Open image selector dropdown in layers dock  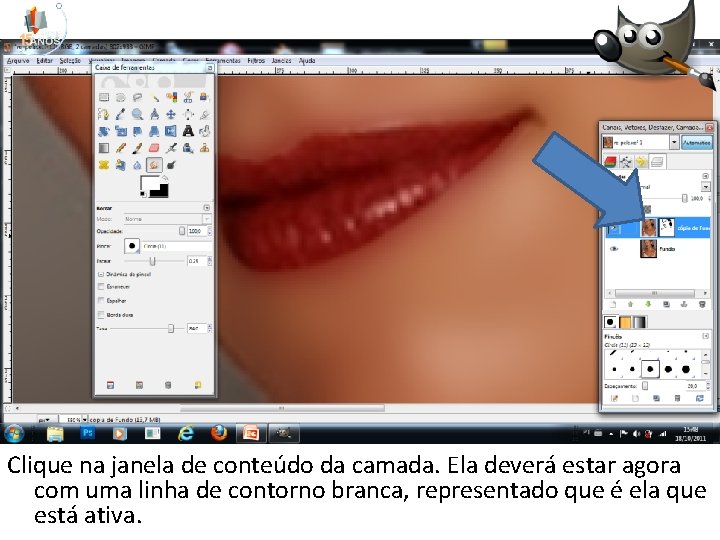click(x=674, y=142)
